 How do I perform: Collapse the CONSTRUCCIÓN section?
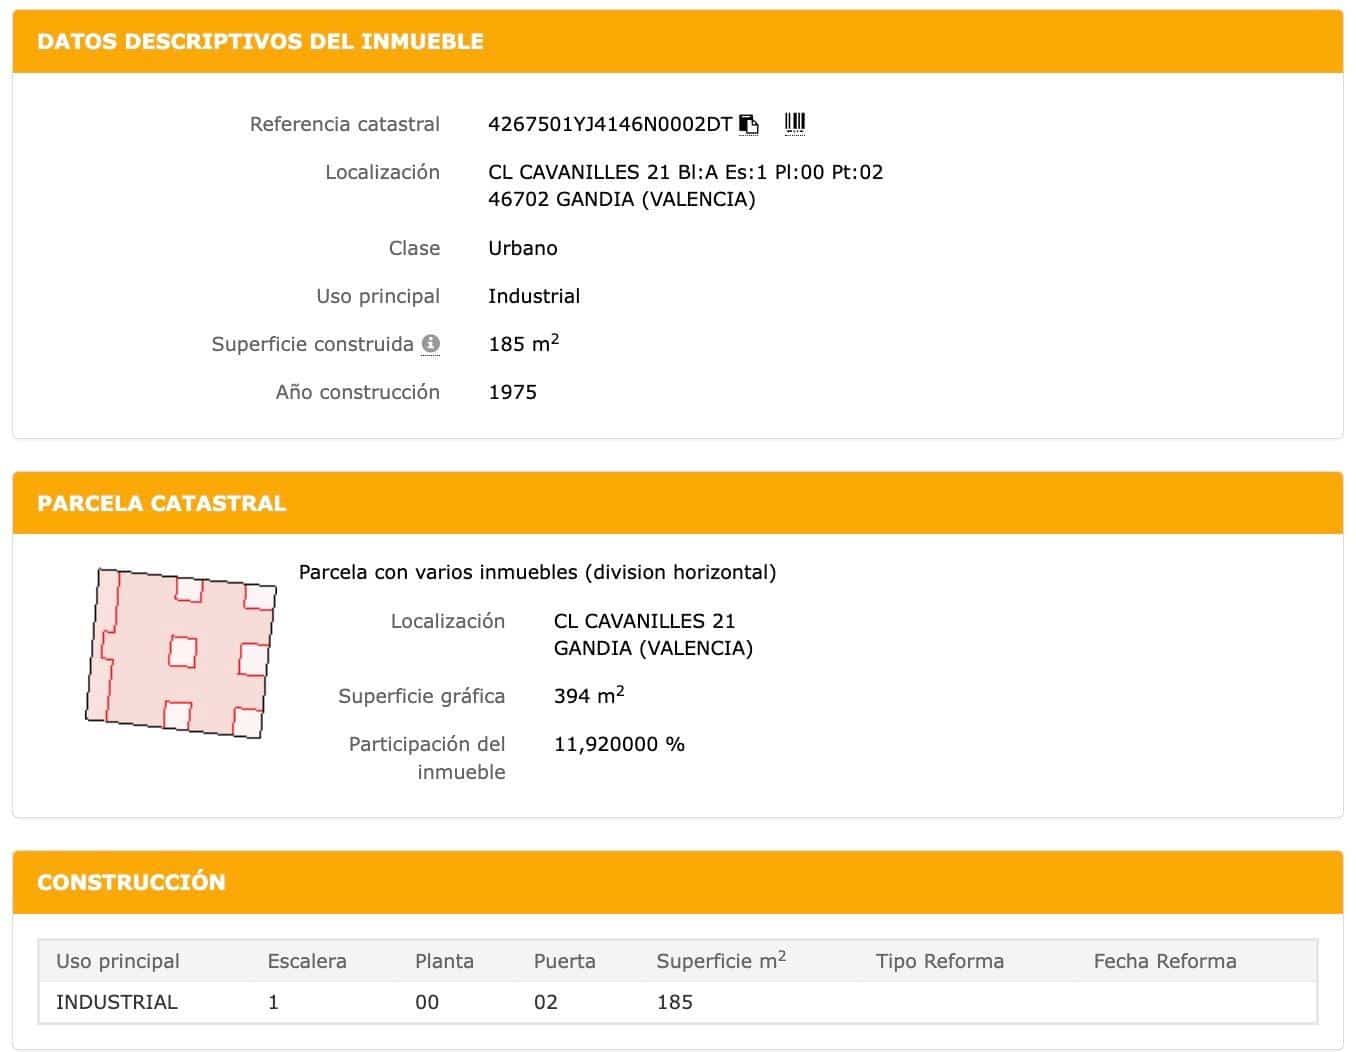pos(130,882)
